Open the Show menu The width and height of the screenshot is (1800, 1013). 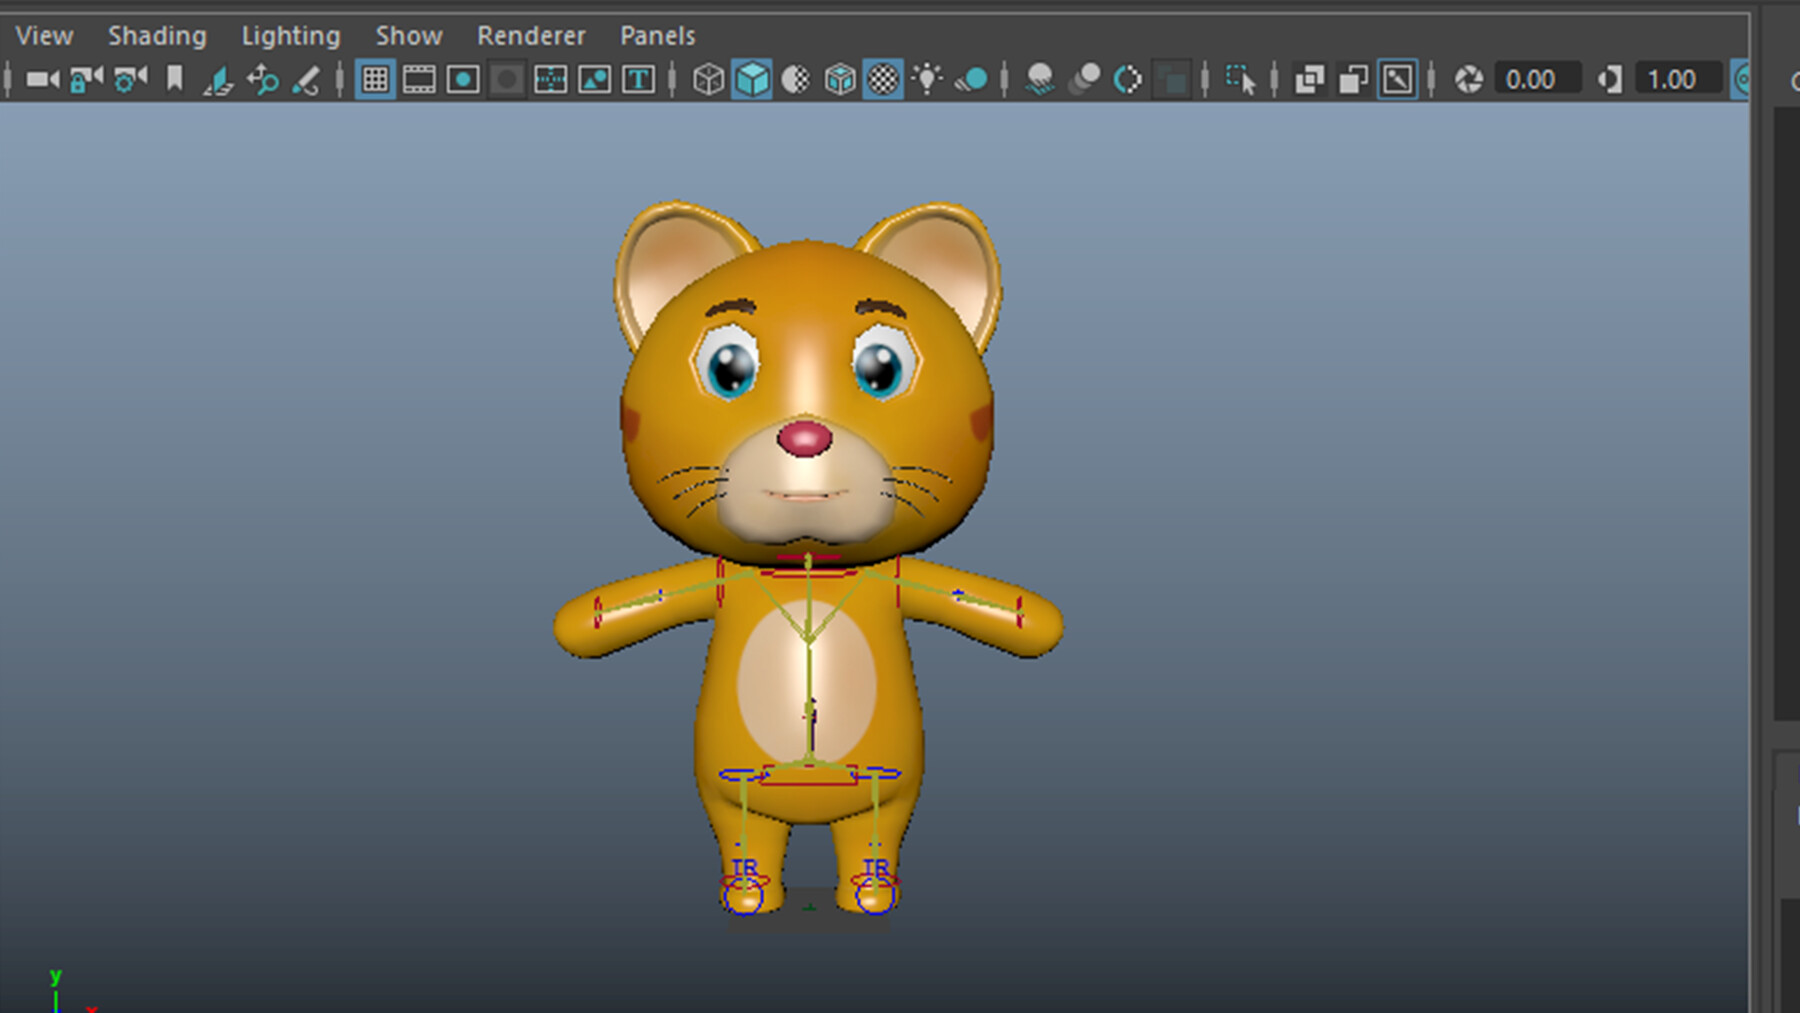point(408,35)
